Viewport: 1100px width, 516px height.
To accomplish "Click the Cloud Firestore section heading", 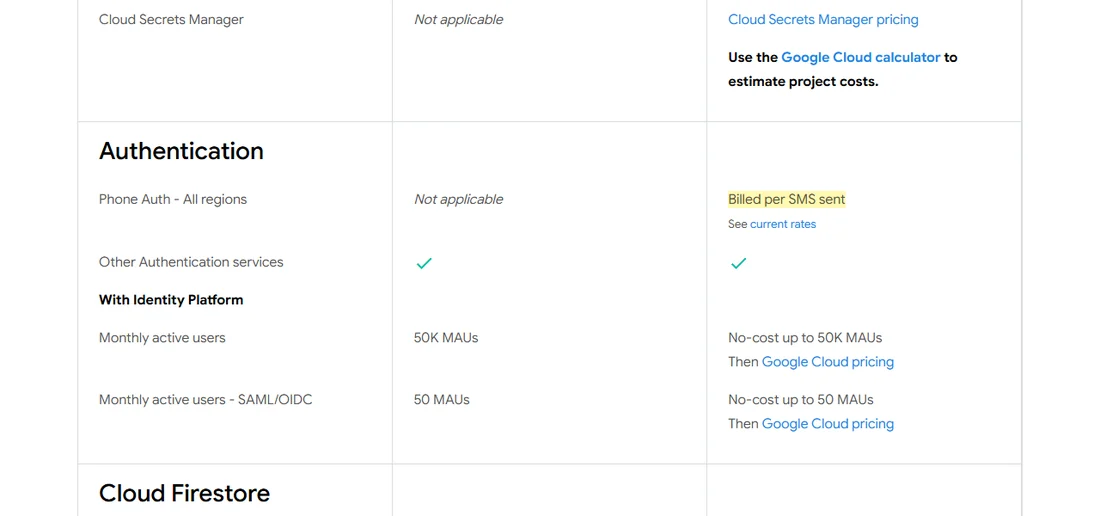I will (185, 493).
